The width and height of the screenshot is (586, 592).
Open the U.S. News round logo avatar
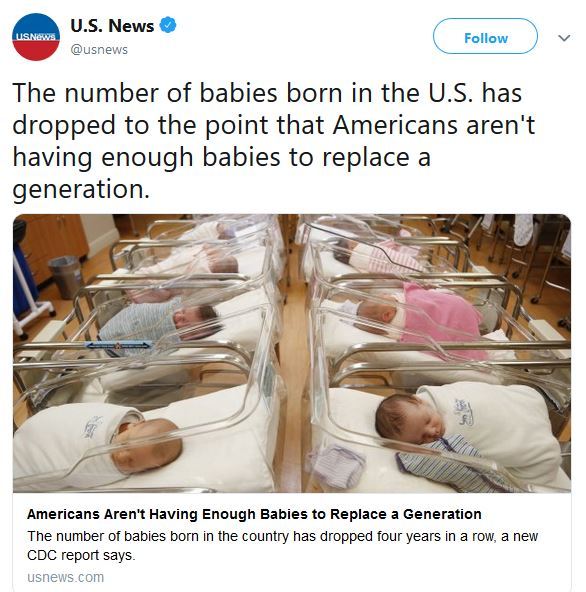pyautogui.click(x=36, y=37)
